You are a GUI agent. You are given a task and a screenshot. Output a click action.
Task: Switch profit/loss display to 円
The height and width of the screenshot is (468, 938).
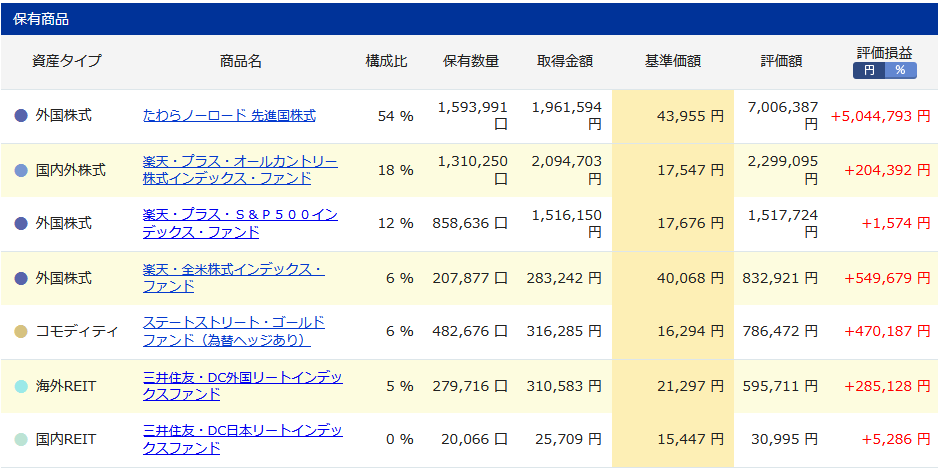(x=869, y=71)
